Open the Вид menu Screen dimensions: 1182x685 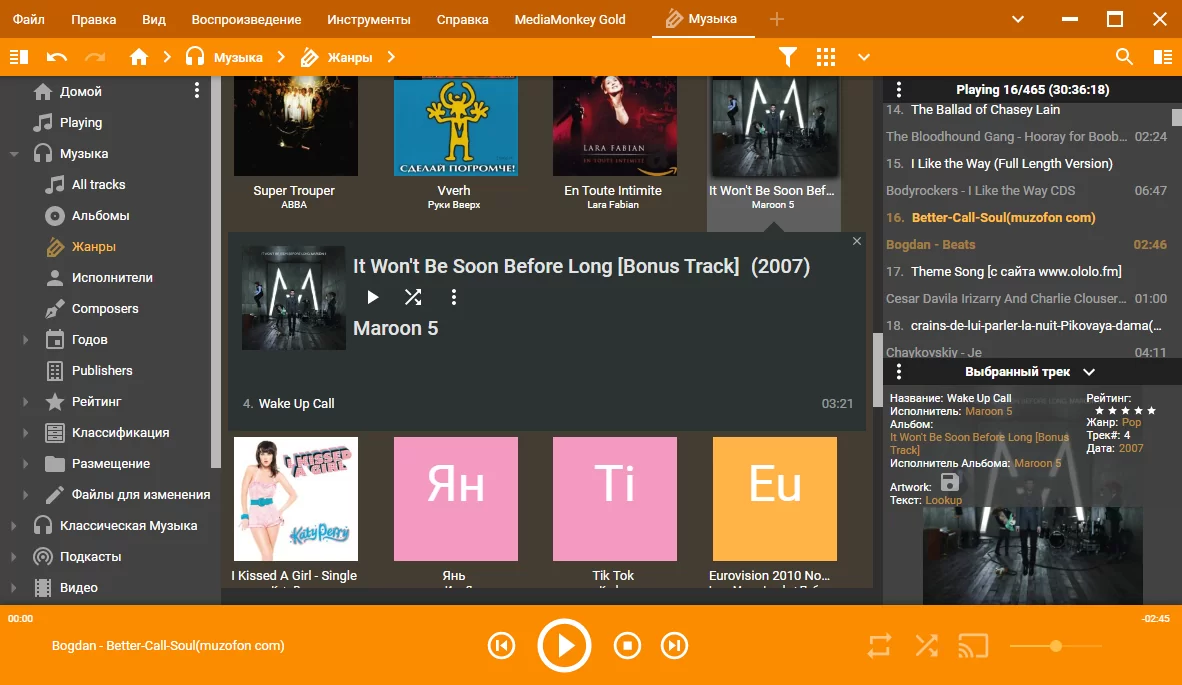click(154, 19)
